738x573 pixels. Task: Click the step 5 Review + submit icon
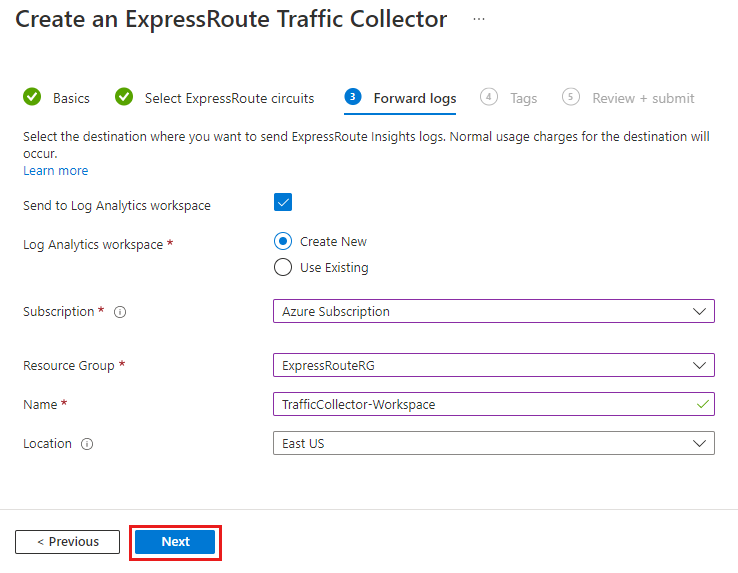[571, 97]
